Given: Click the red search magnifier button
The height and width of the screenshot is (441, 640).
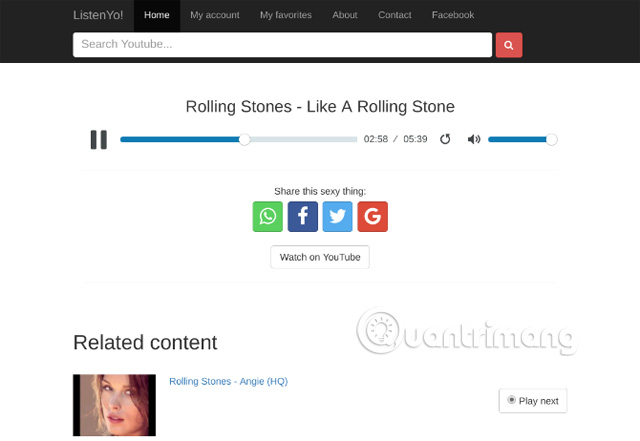Looking at the screenshot, I should [x=509, y=45].
